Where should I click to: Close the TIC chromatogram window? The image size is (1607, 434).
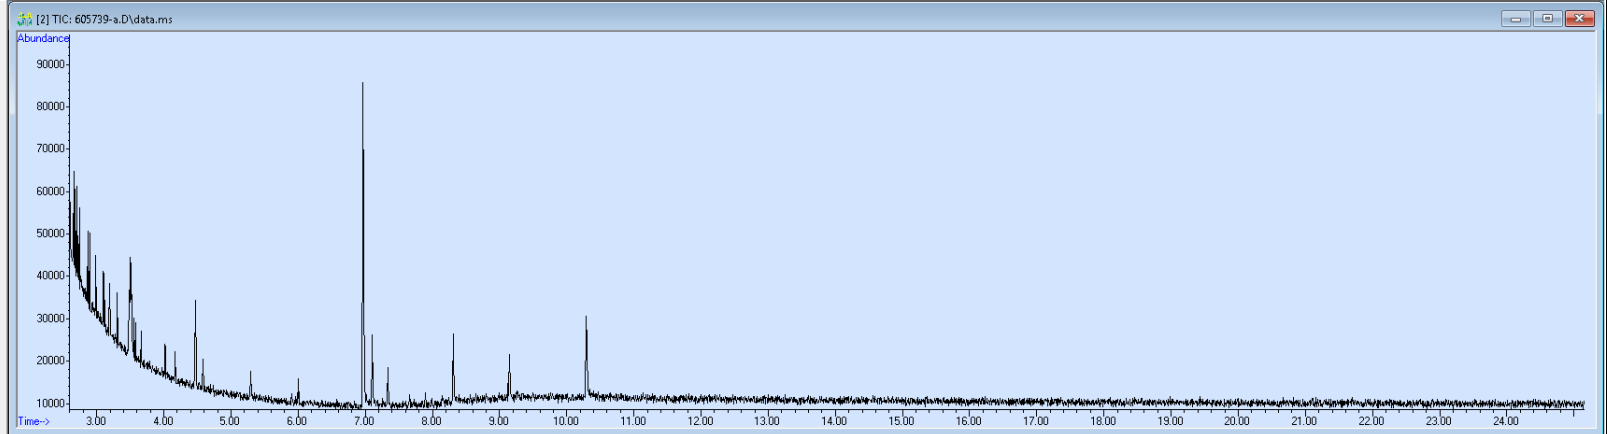pos(1580,19)
